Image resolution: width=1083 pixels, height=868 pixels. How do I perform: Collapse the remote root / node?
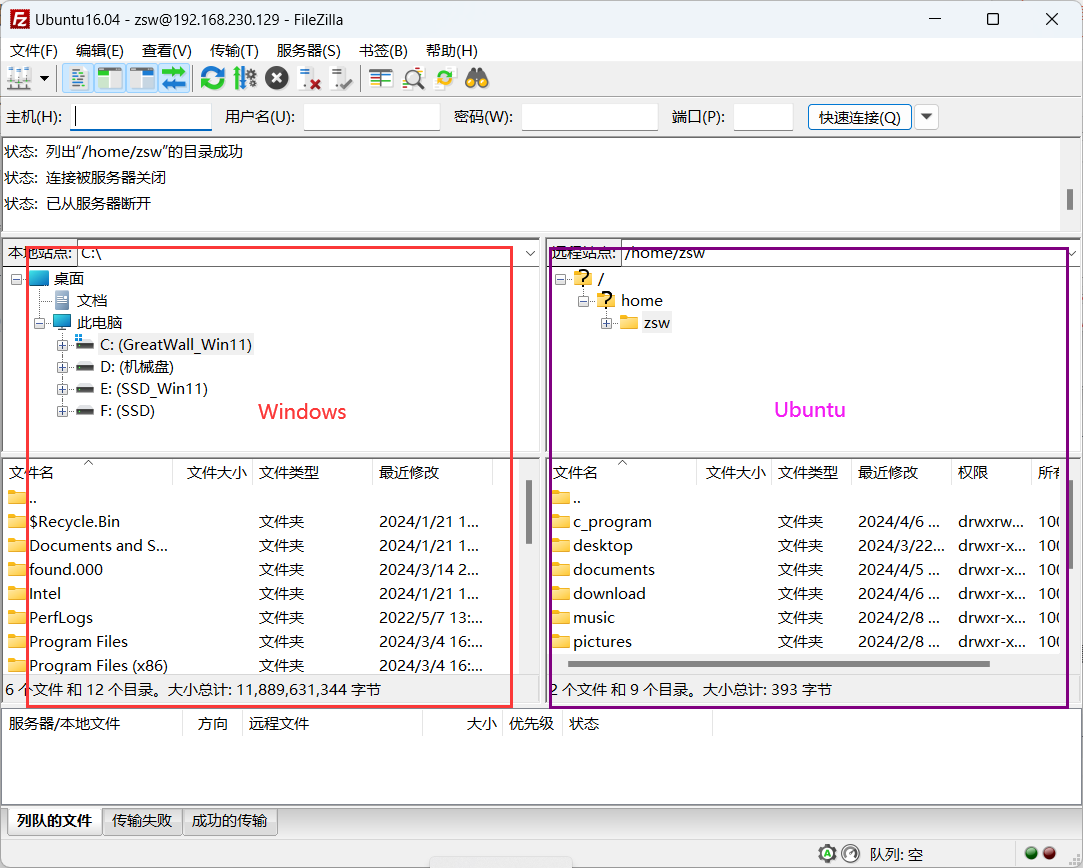pyautogui.click(x=560, y=279)
